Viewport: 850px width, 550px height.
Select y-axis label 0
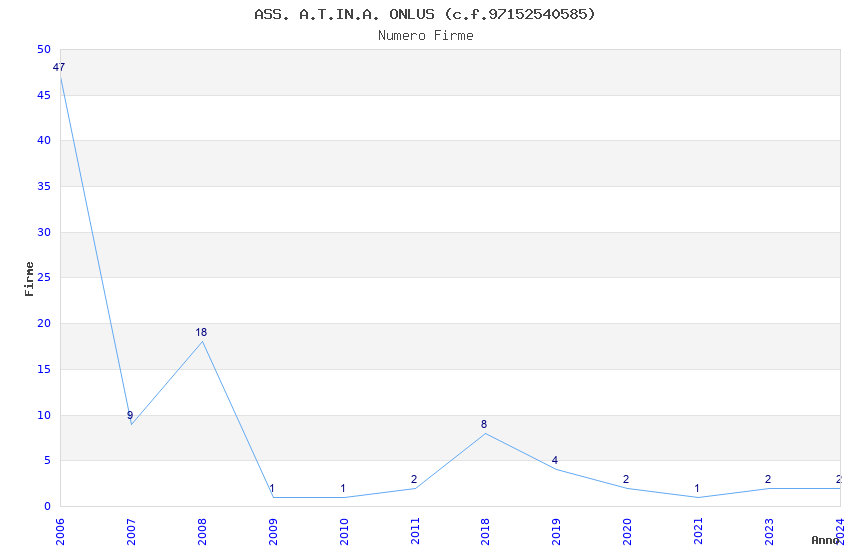(x=47, y=506)
